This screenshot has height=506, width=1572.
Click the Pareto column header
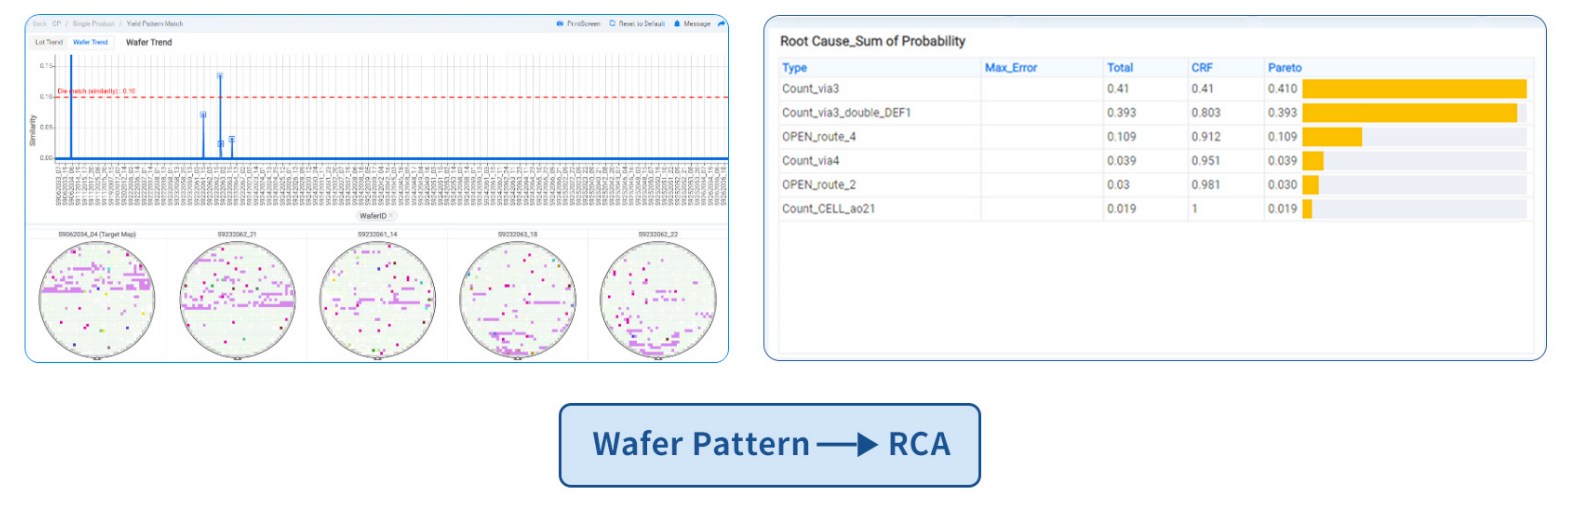click(x=1284, y=68)
